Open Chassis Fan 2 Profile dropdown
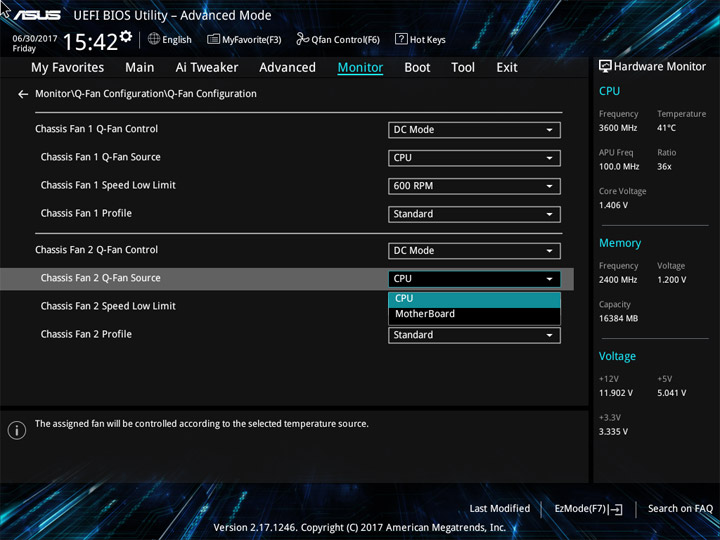Screen dimensions: 720x540 pyautogui.click(x=474, y=335)
